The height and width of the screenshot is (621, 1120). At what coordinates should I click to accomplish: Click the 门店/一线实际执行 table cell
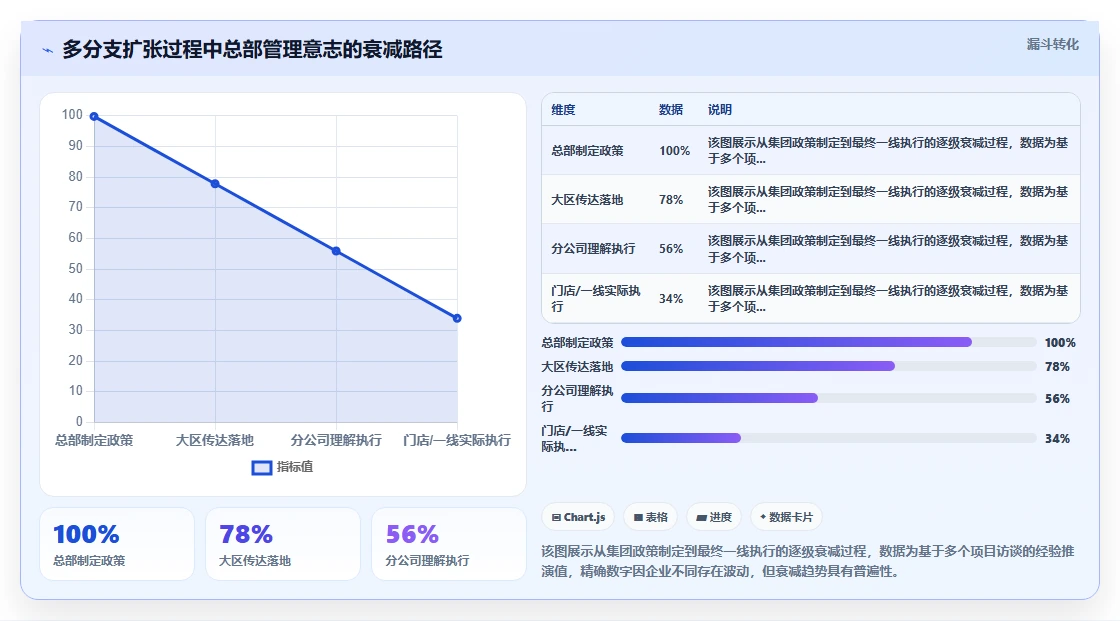596,299
